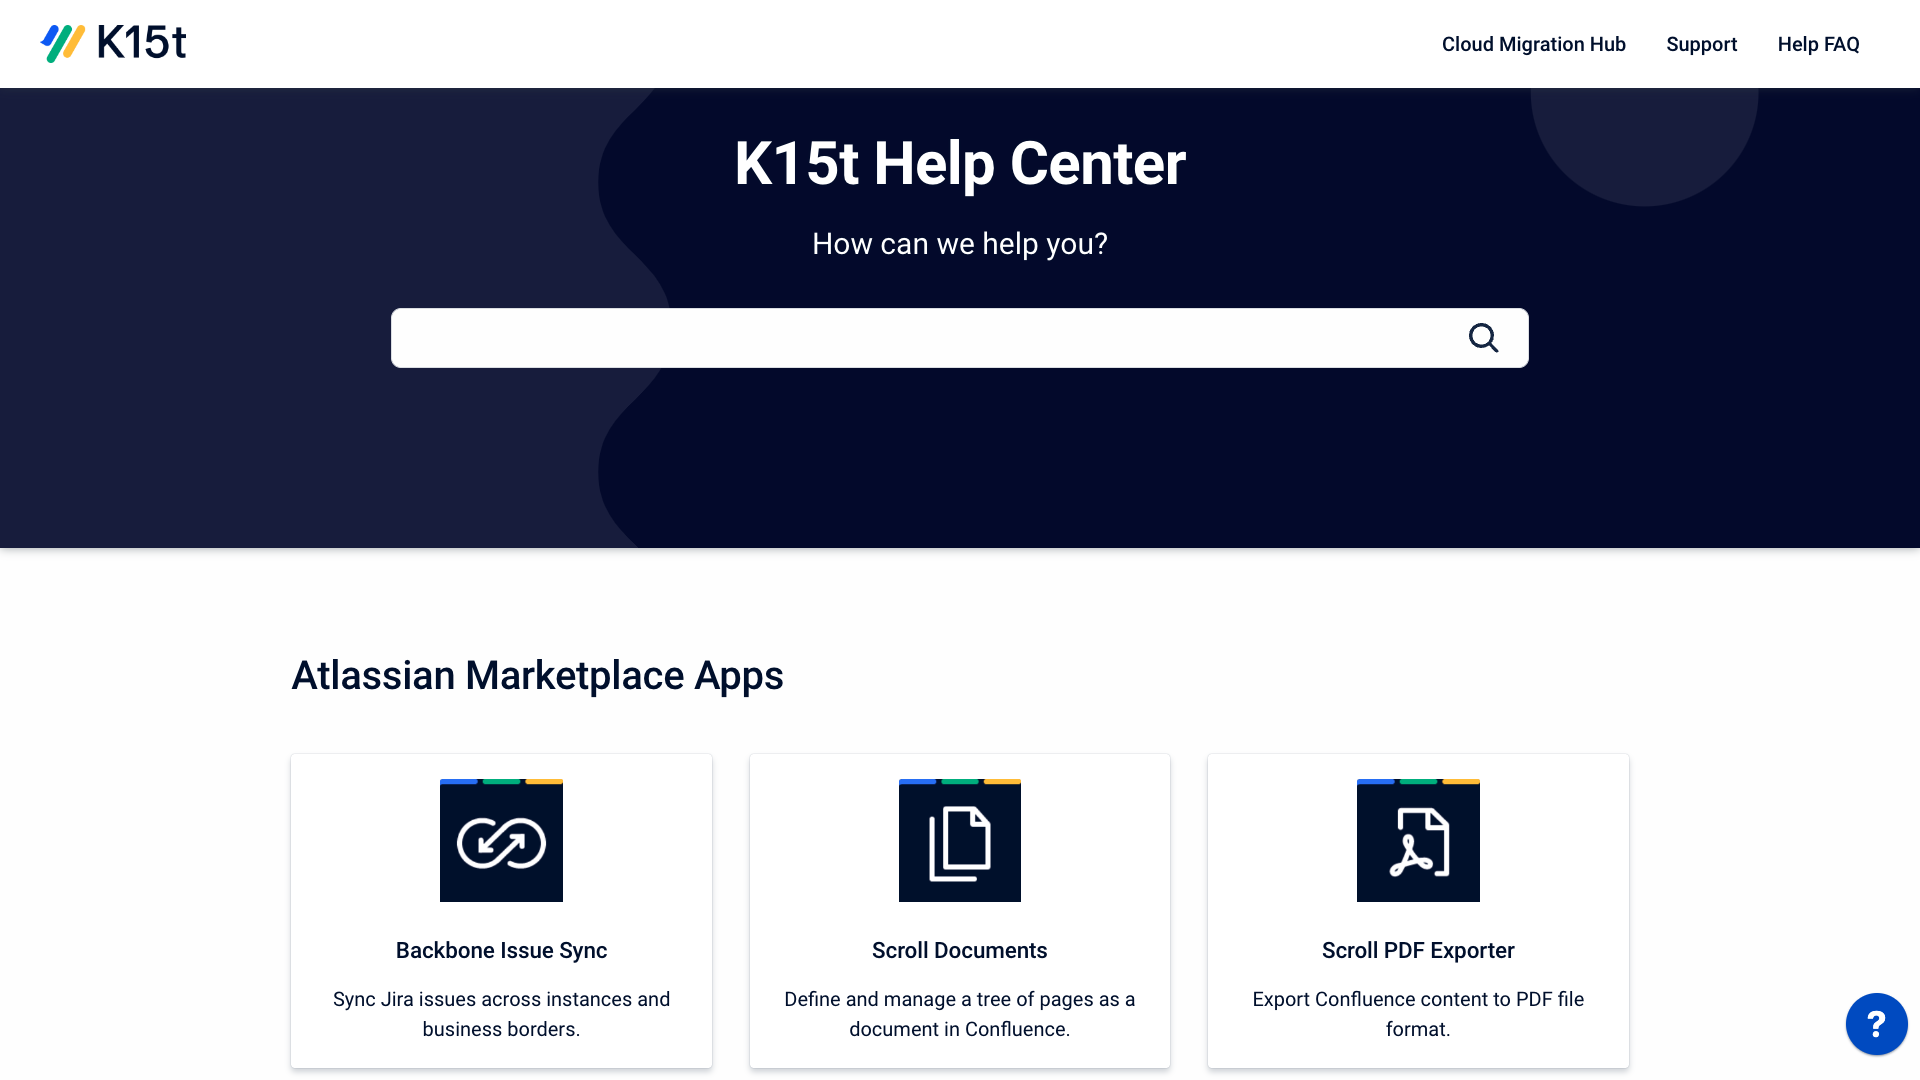Focus the help center search field

920,338
